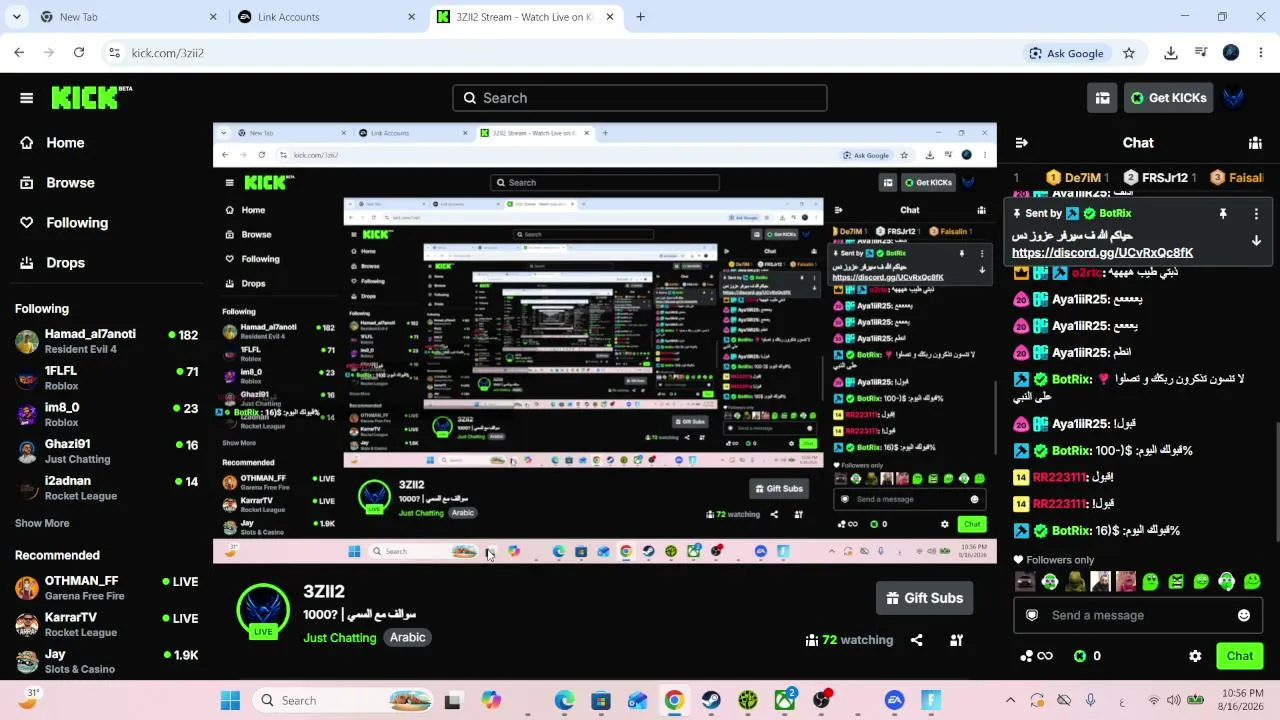Open the recommended OTHMAN_FF channel

coord(106,588)
